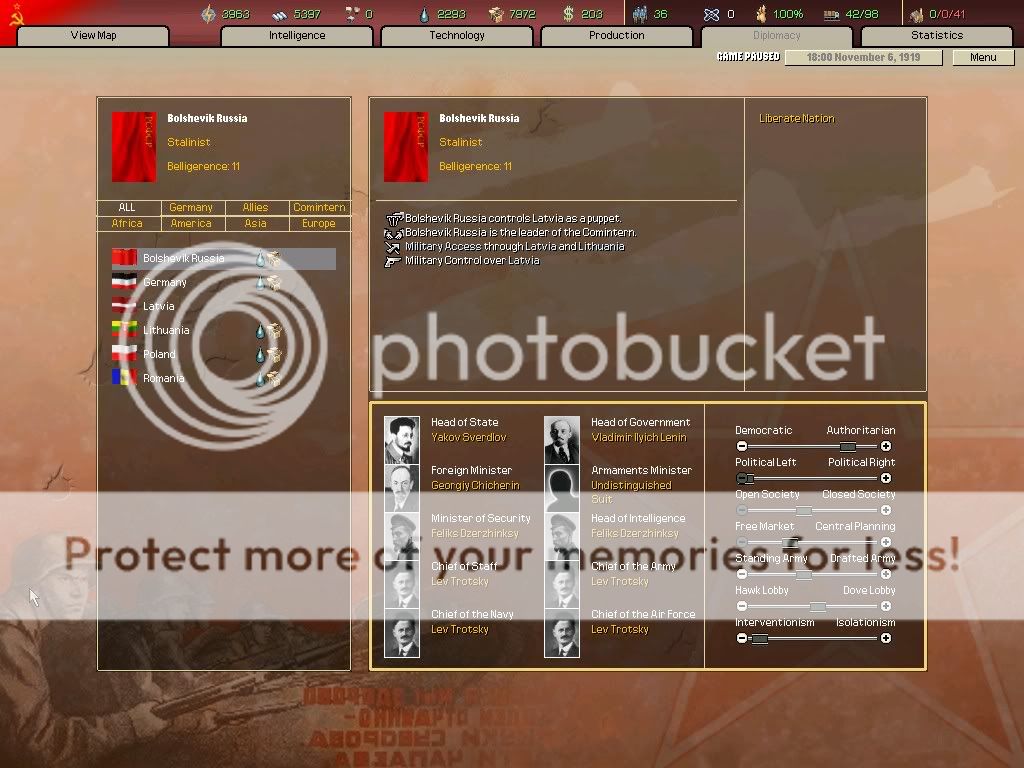Image resolution: width=1024 pixels, height=768 pixels.
Task: Click the Armaments Minister silhouette portrait
Action: 561,487
